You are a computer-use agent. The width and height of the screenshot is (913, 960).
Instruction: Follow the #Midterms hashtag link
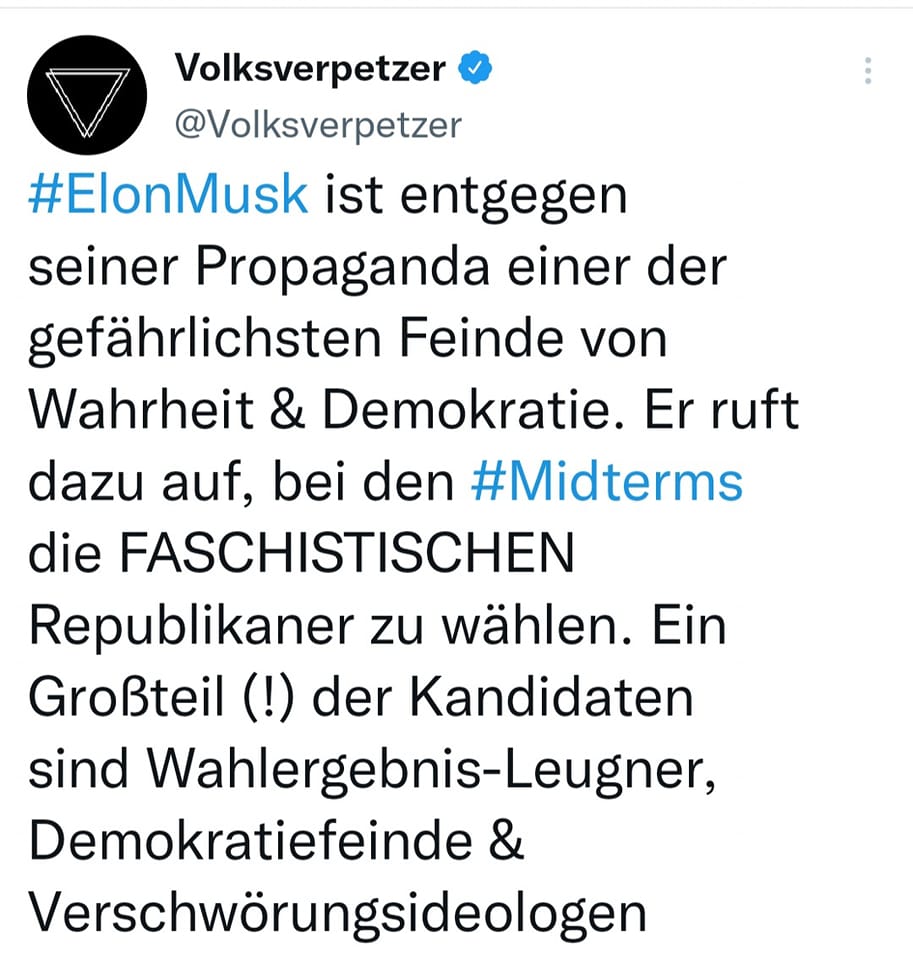tap(607, 482)
